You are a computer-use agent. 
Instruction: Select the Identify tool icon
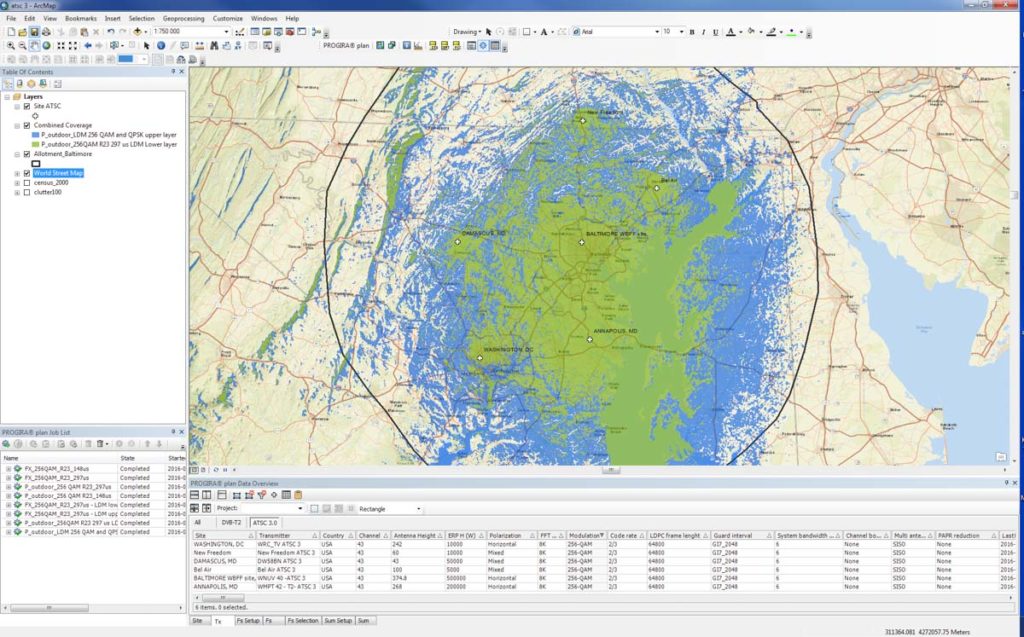click(x=161, y=46)
